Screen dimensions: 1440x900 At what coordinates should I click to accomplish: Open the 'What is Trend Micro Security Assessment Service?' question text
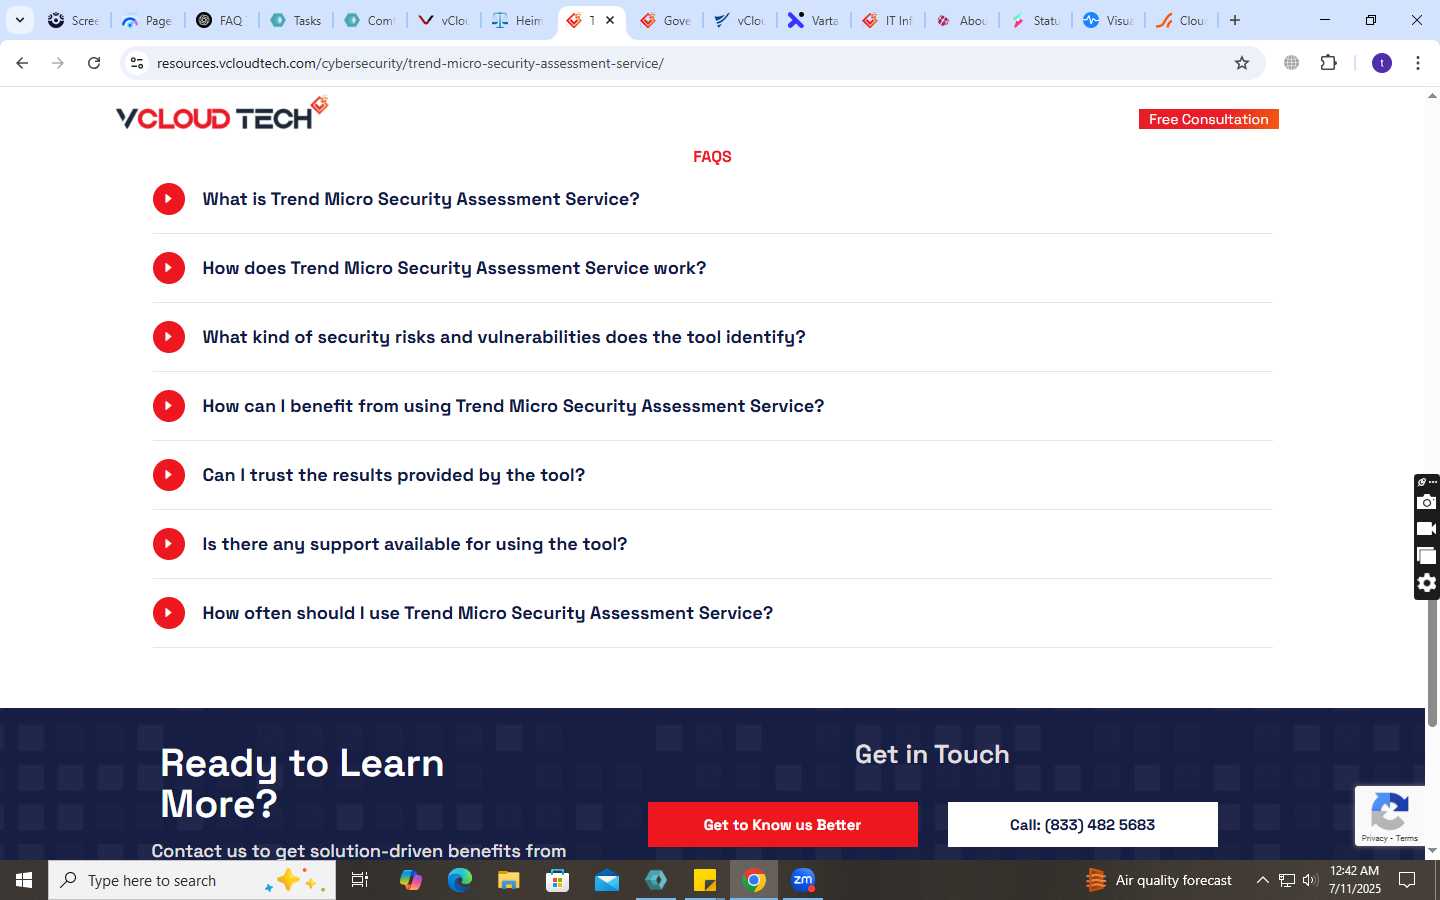[x=421, y=199]
